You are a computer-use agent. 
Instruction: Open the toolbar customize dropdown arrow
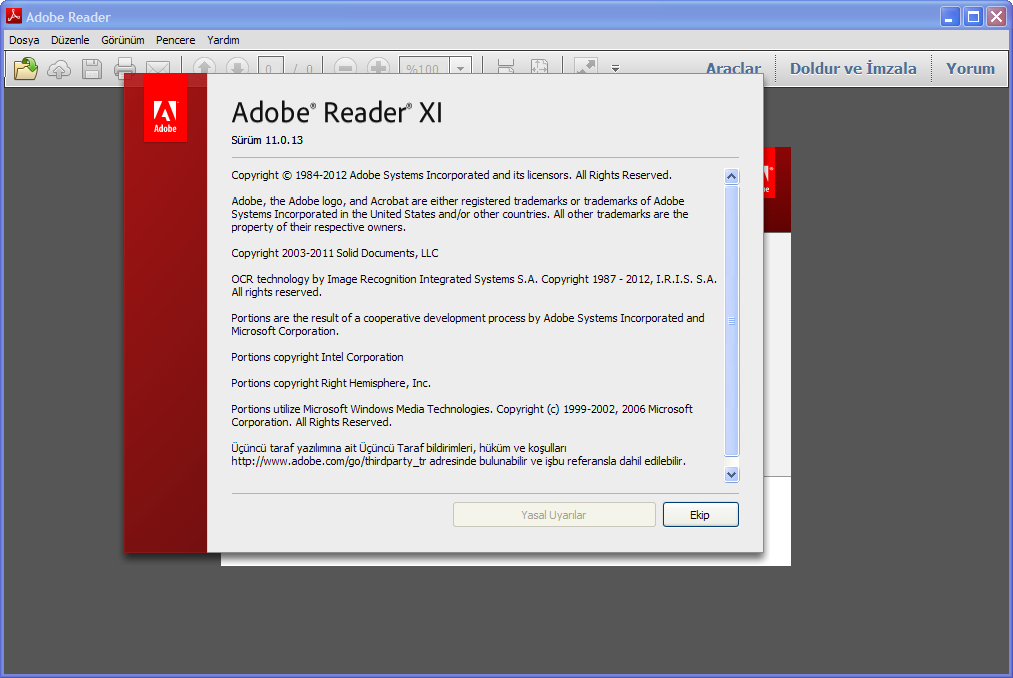tap(616, 67)
